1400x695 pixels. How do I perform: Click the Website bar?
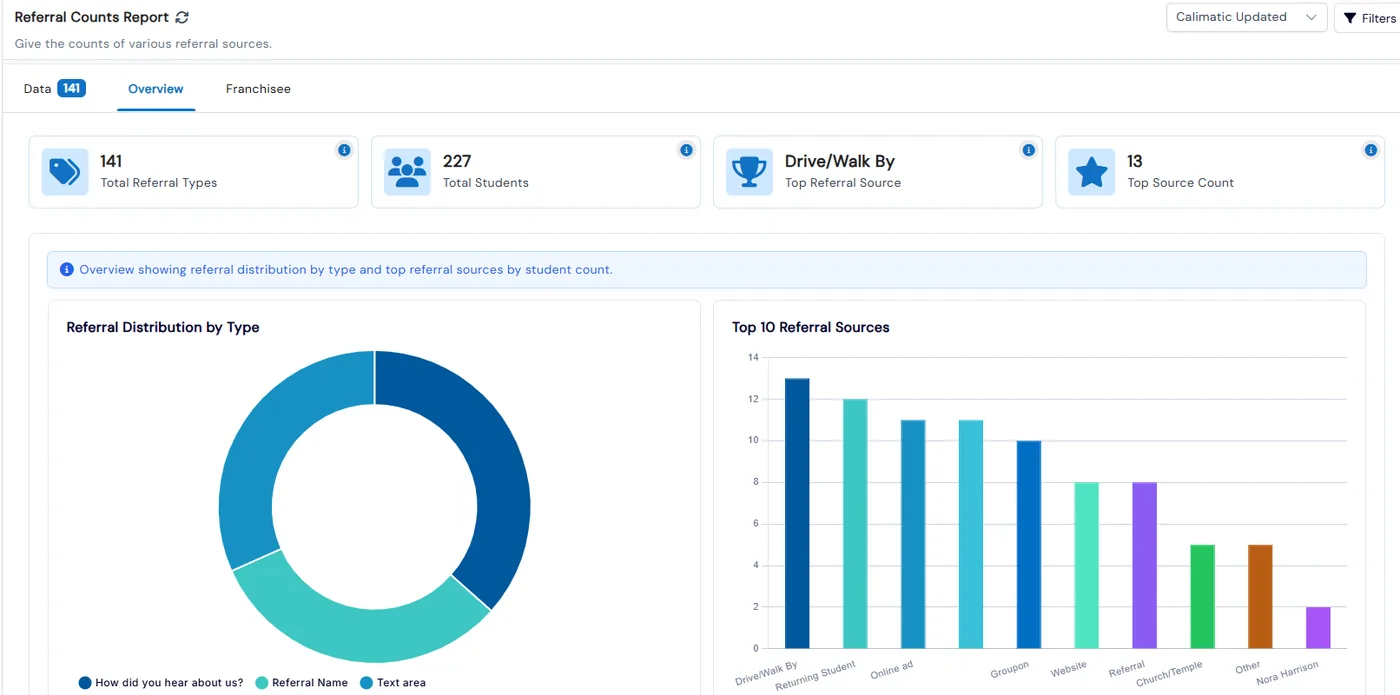point(1087,565)
